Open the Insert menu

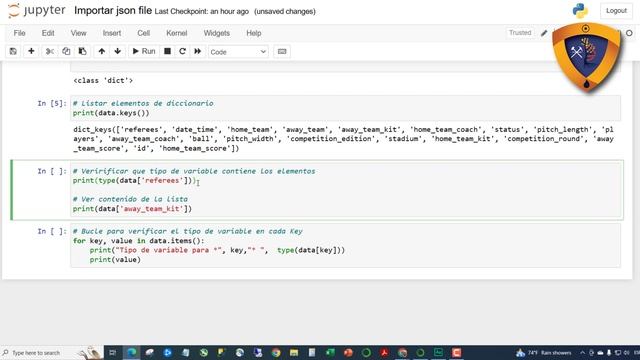(x=112, y=33)
